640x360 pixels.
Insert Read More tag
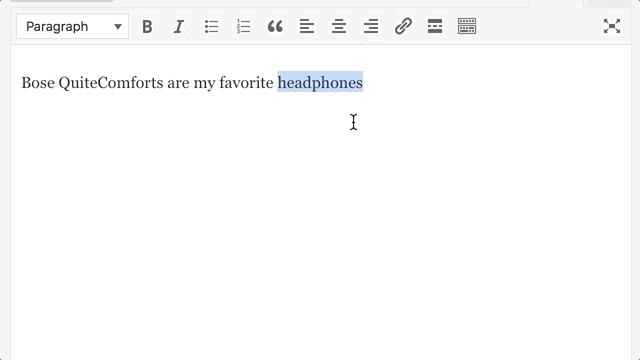435,27
